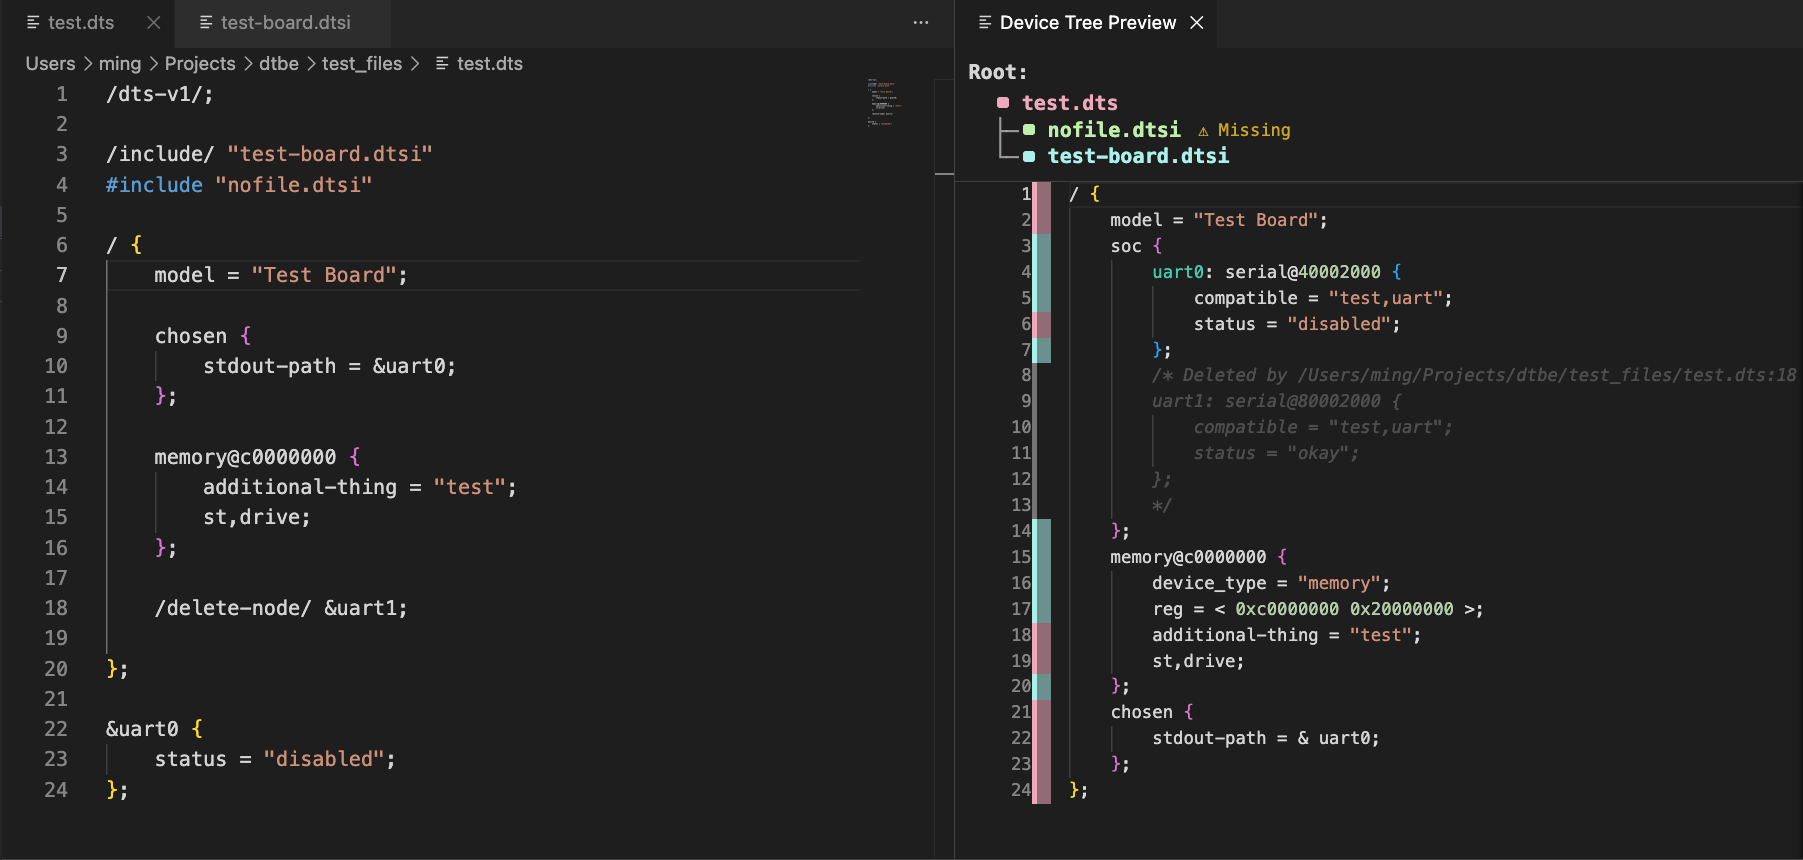The height and width of the screenshot is (860, 1803).
Task: Click the compatible = "test,uart" line in preview
Action: click(1323, 298)
